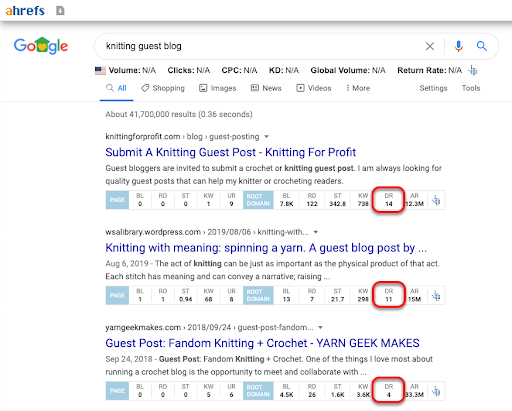
Task: Open Ahrefs chart icon beside Return Rate
Action: [x=473, y=70]
